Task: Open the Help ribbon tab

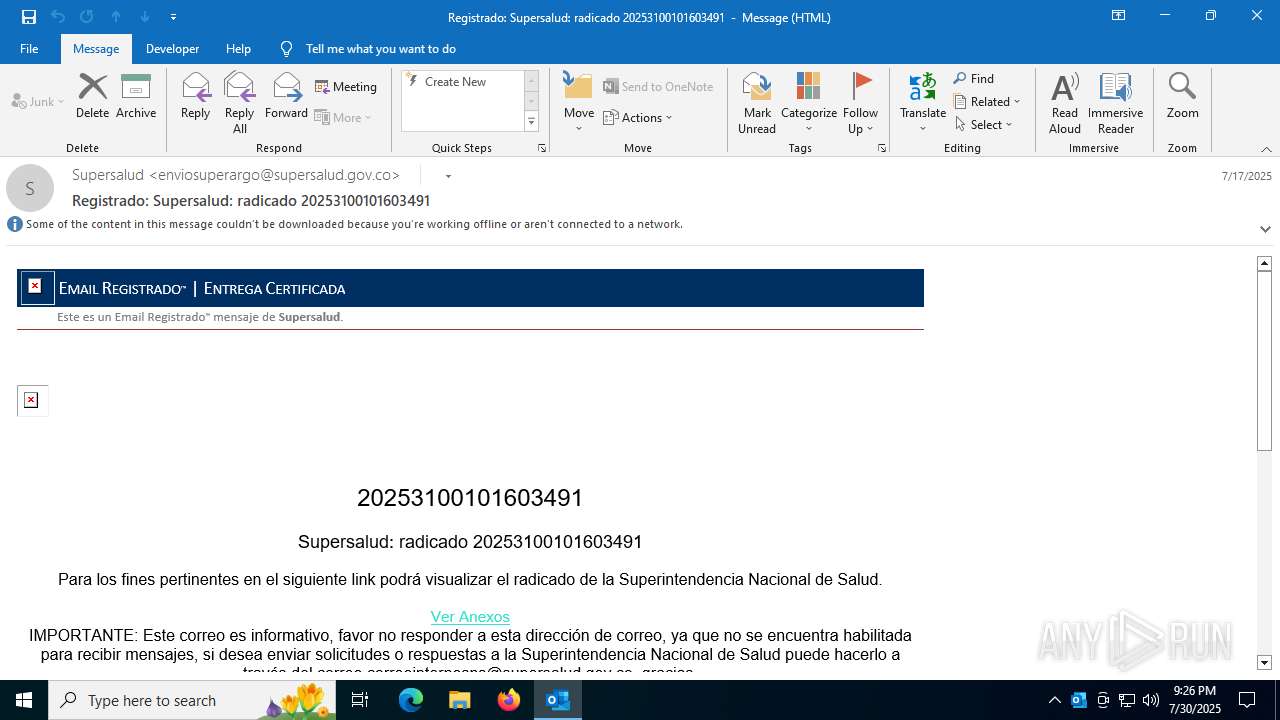Action: point(238,49)
